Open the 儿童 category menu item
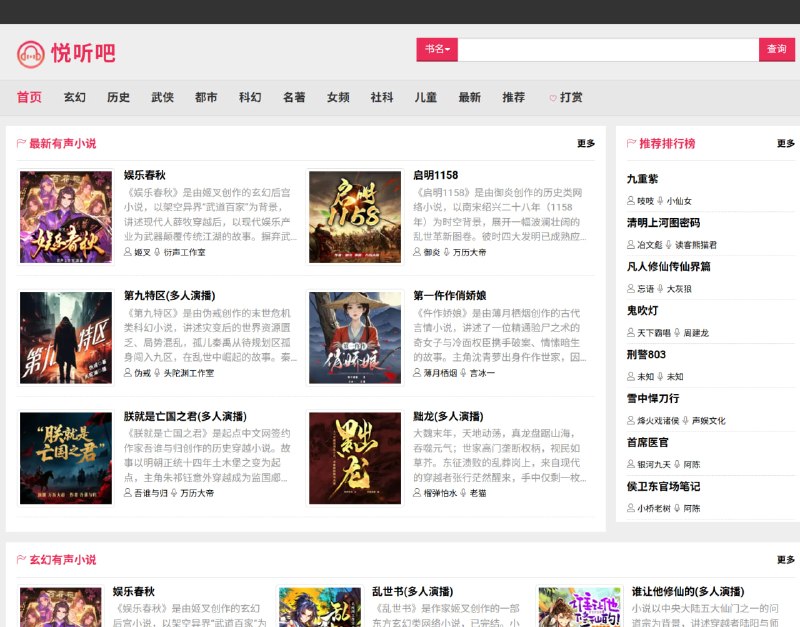 tap(426, 97)
